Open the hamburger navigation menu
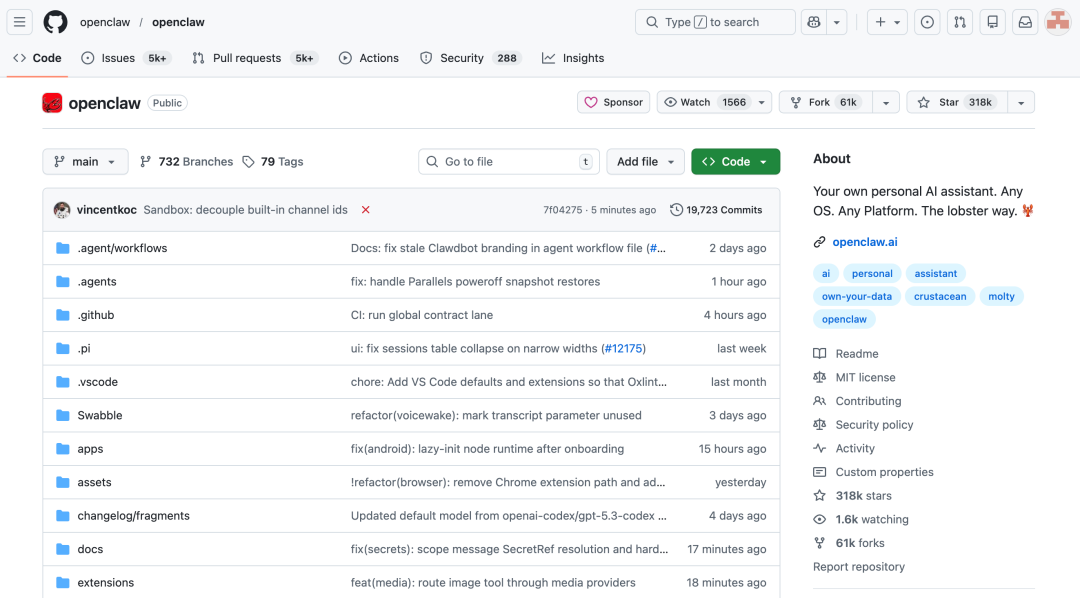This screenshot has height=598, width=1080. (19, 22)
